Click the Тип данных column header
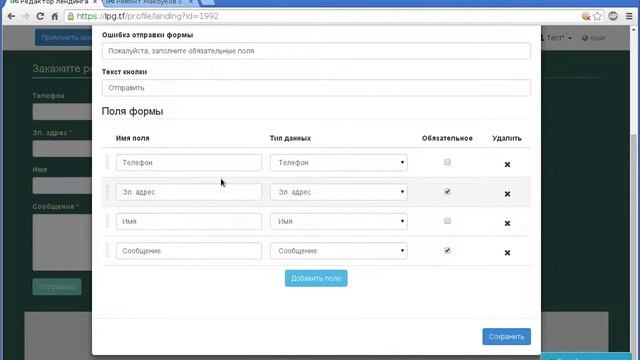The width and height of the screenshot is (640, 360). point(290,138)
